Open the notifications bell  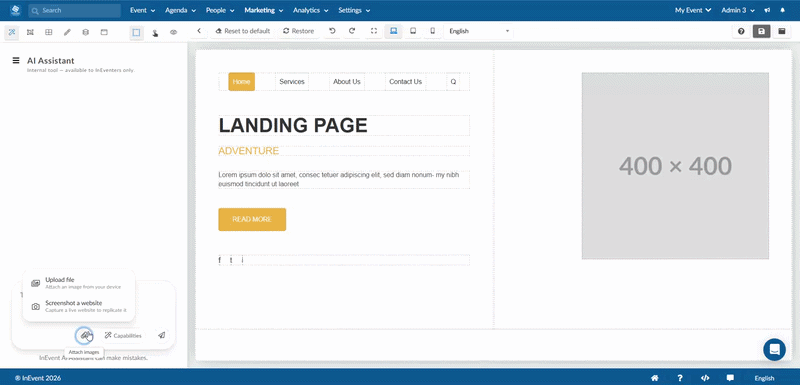(x=783, y=10)
